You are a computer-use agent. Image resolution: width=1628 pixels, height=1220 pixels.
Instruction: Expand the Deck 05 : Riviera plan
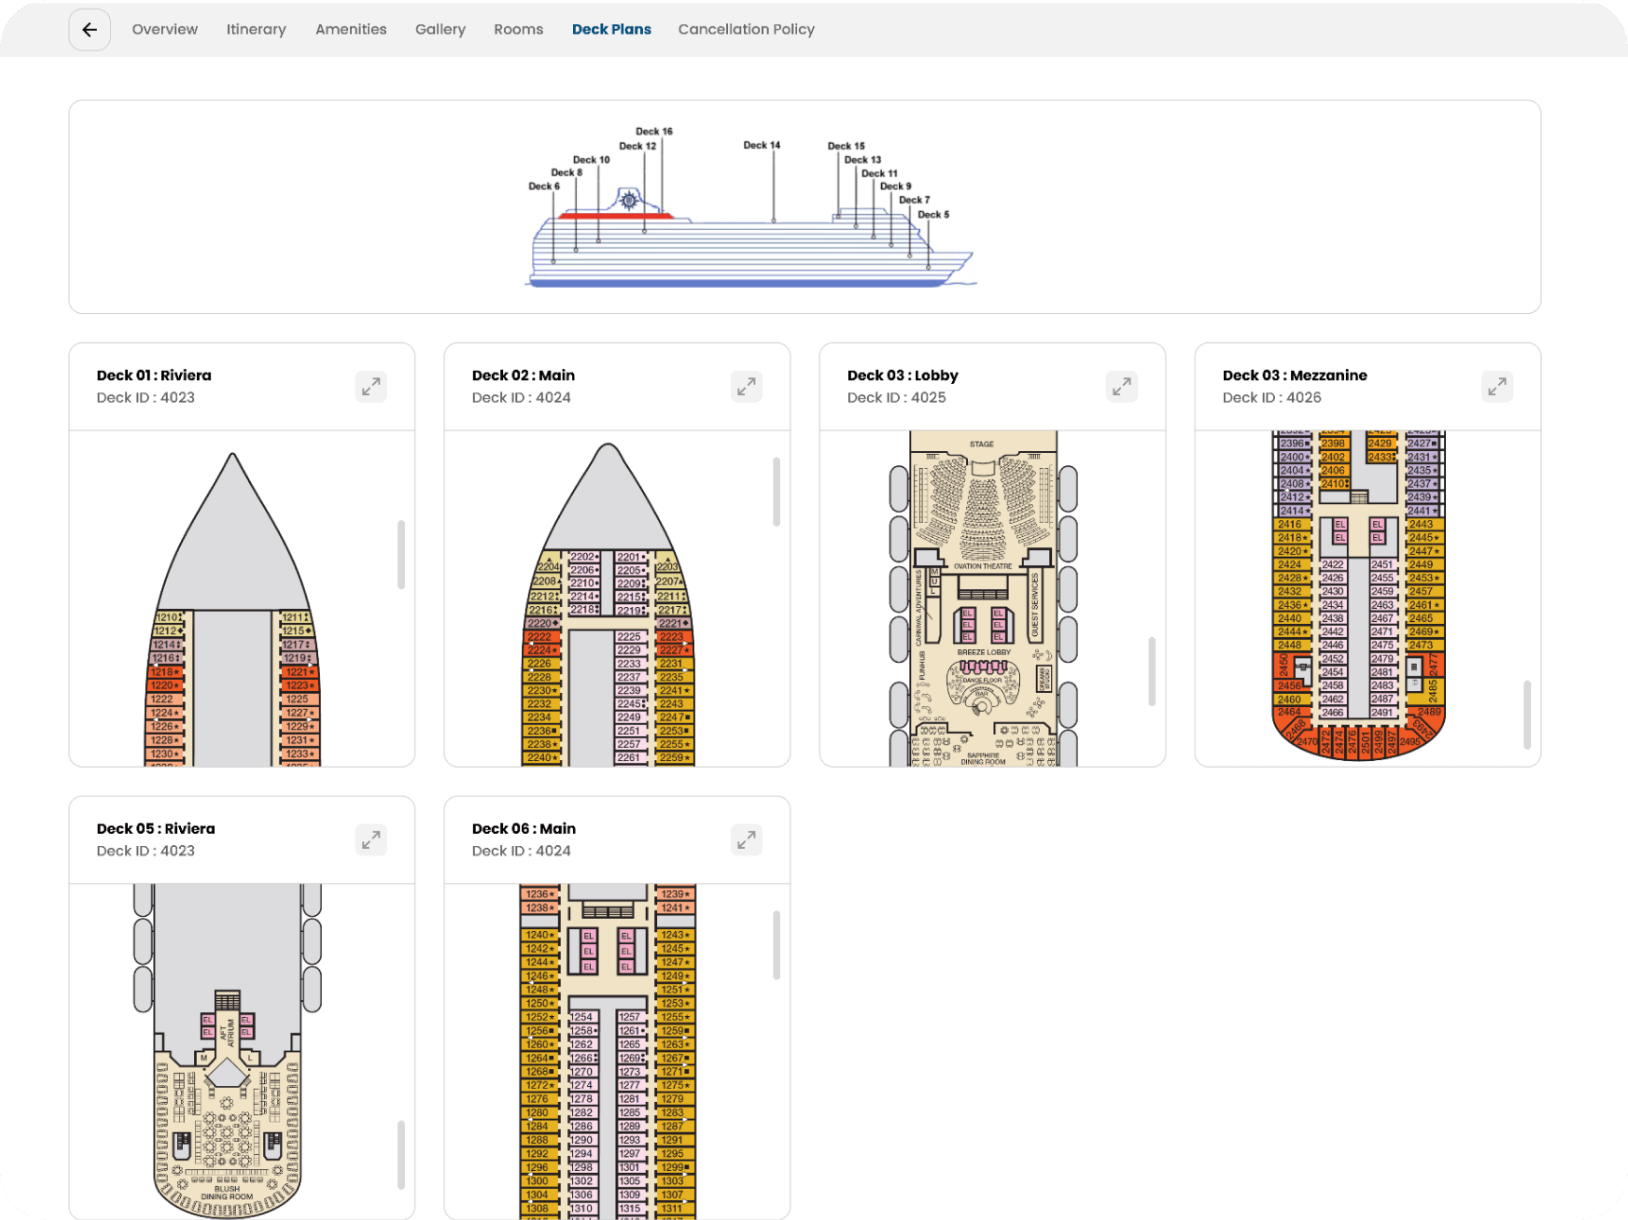click(371, 840)
